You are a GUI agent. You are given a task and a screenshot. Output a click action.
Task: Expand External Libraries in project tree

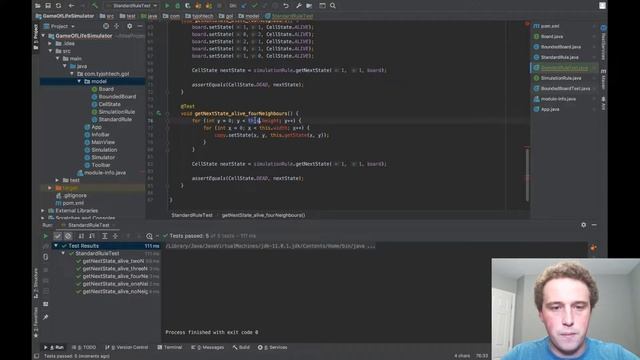(x=43, y=211)
